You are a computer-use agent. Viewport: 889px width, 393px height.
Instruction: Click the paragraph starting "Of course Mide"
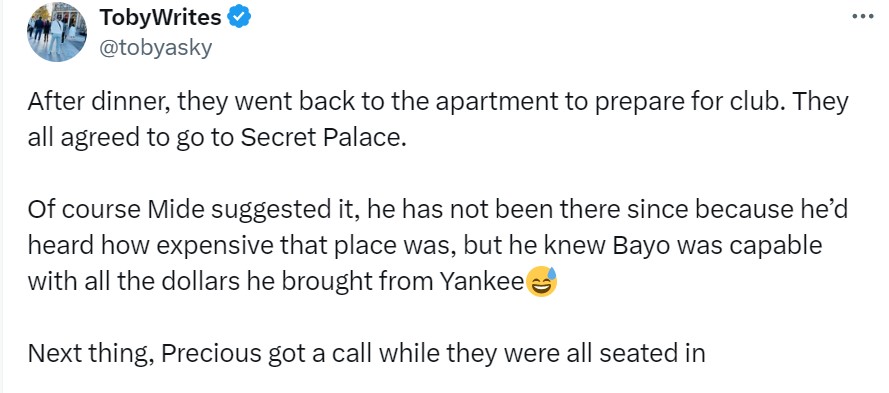tap(437, 246)
